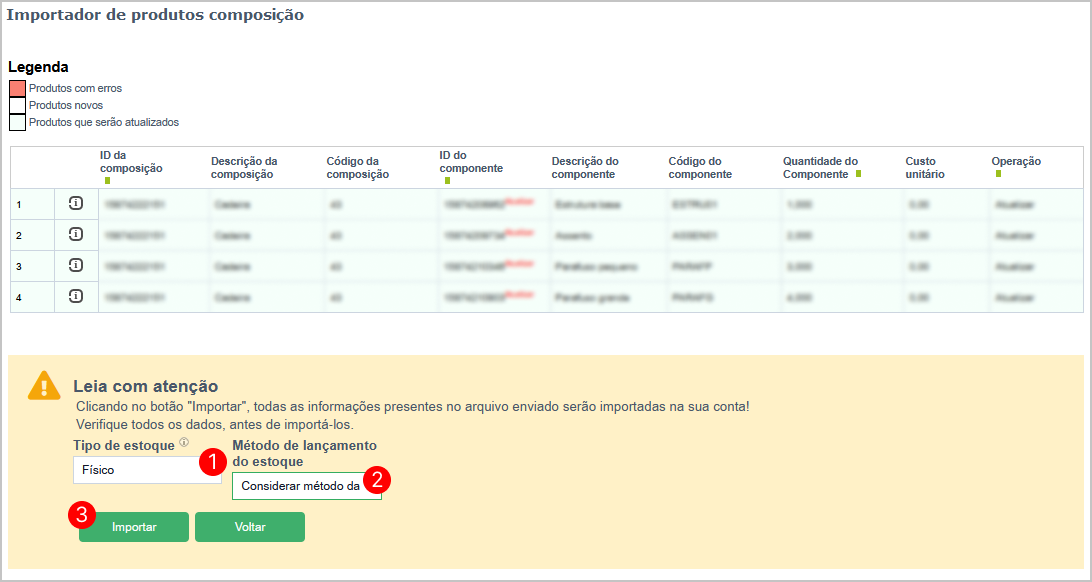Click the red Produtos com erros swatch

(x=17, y=88)
